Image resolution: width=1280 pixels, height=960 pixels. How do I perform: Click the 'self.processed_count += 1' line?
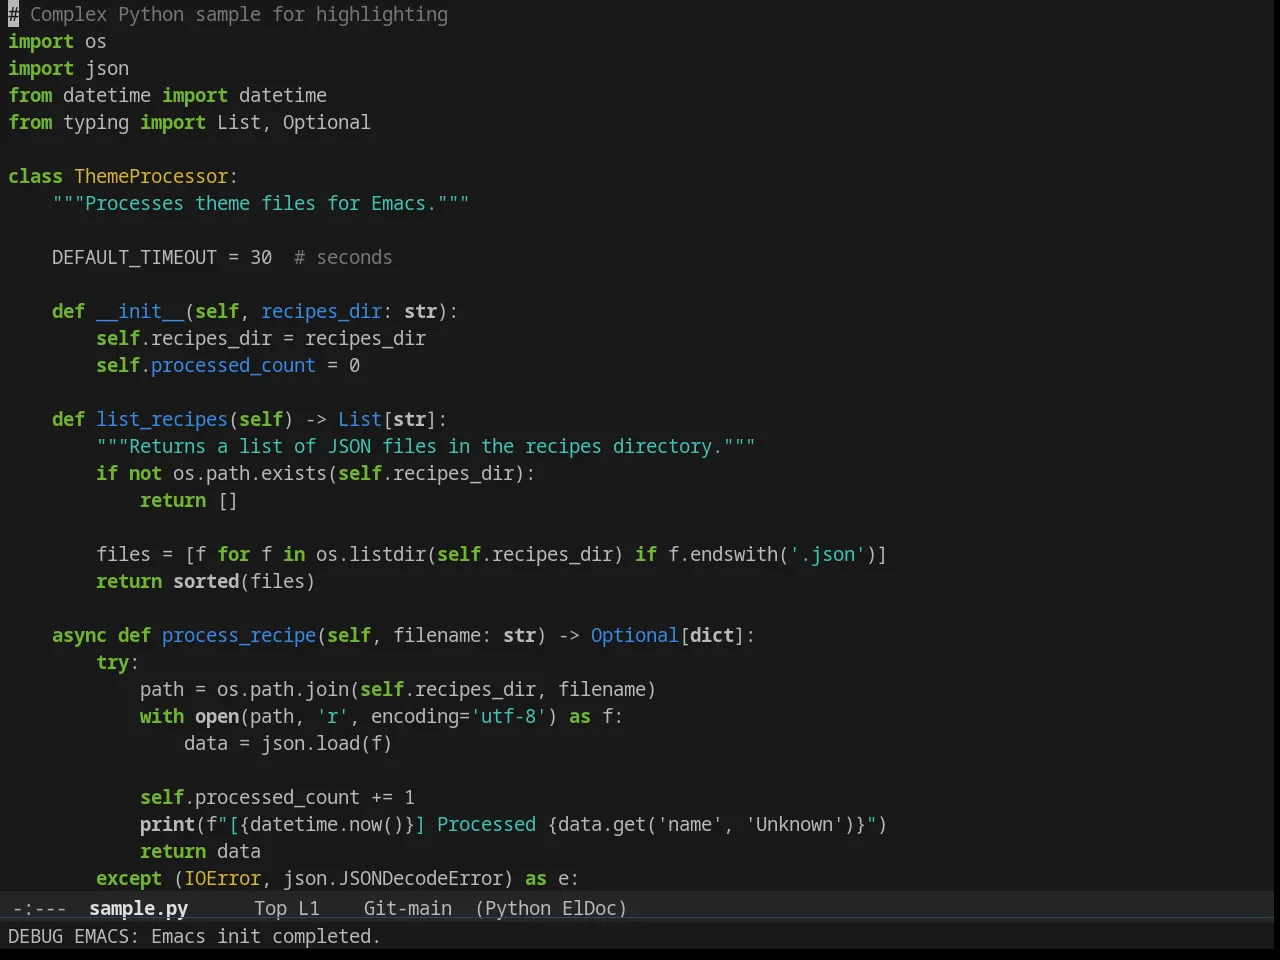click(x=277, y=797)
